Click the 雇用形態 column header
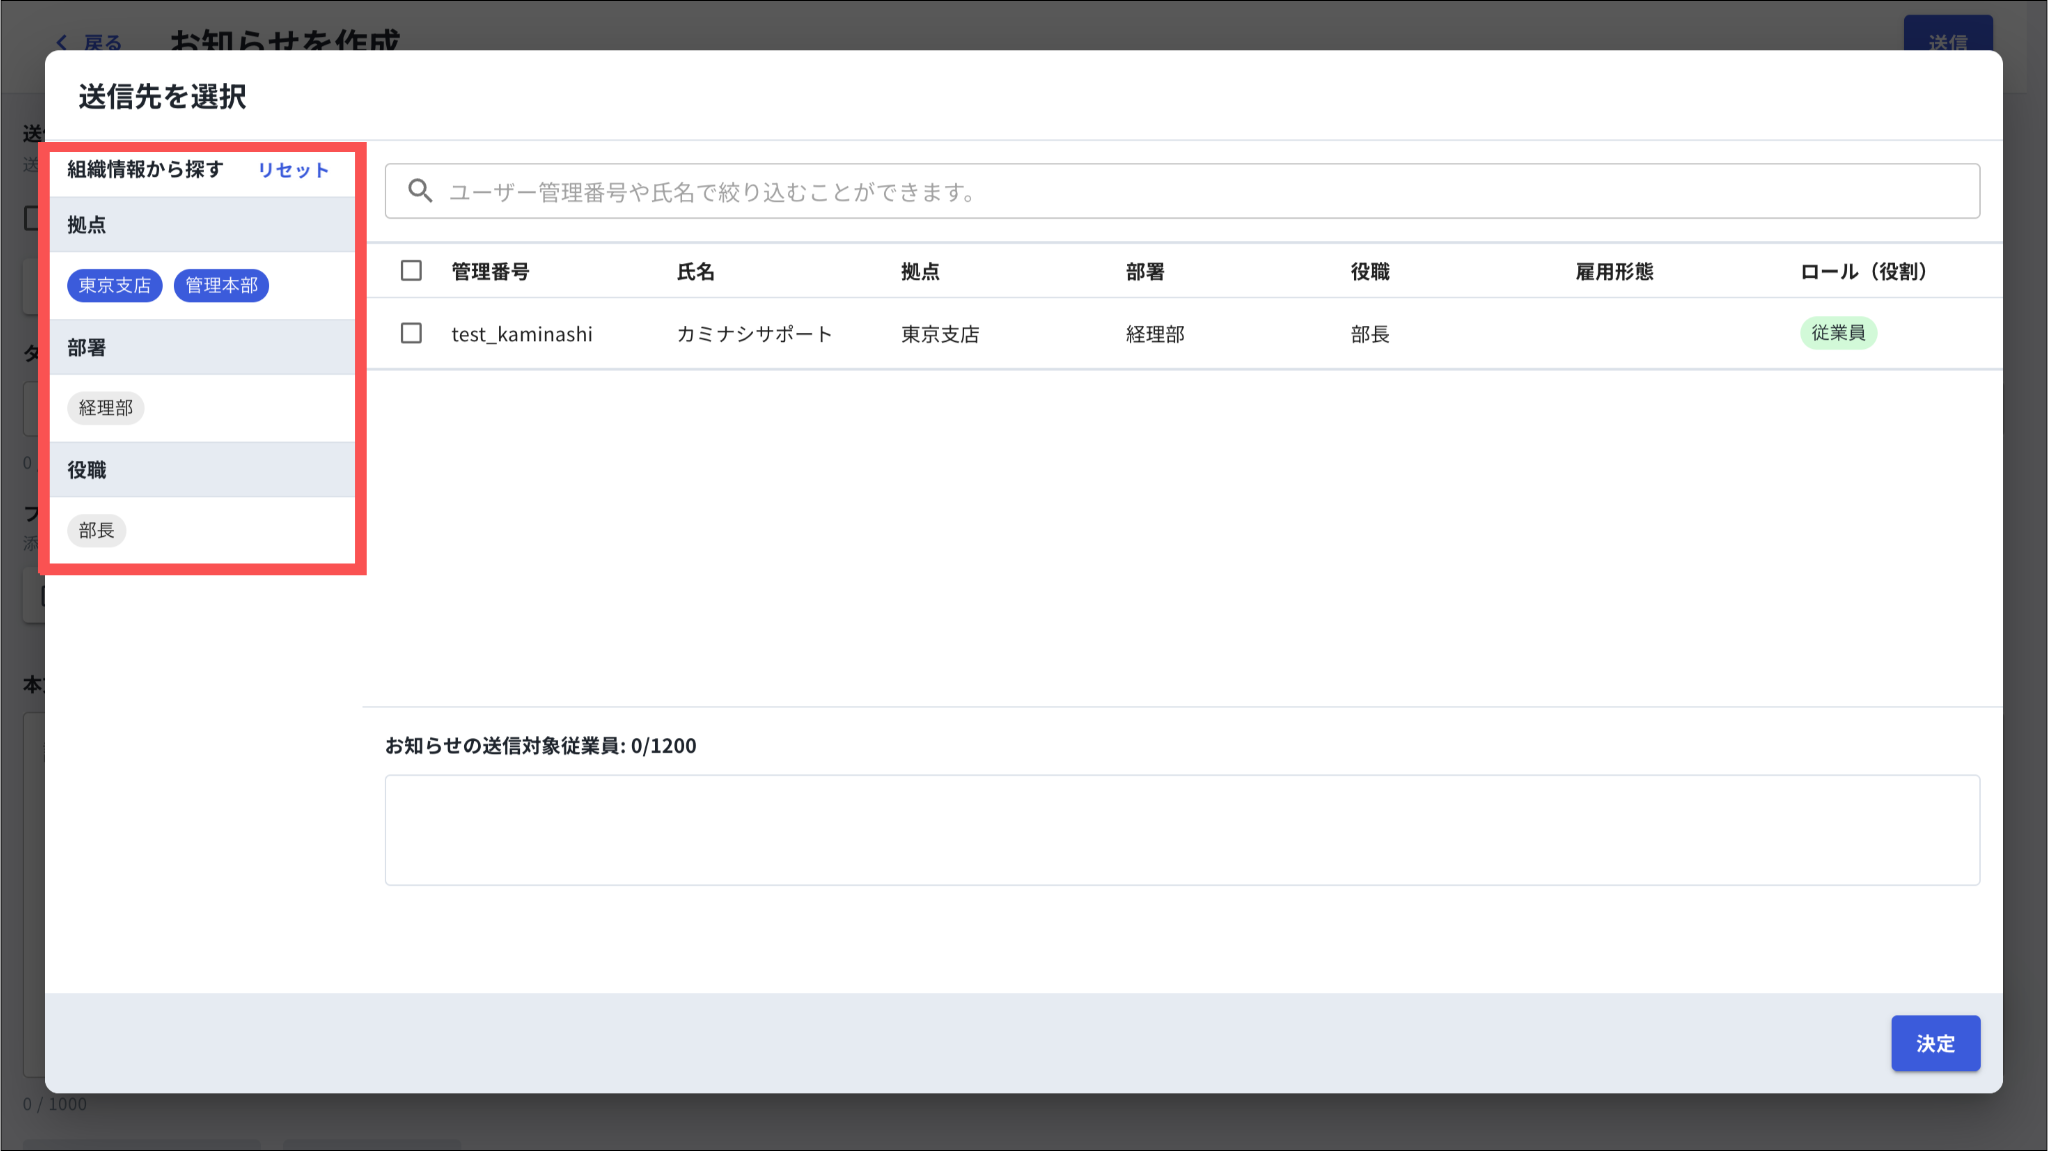This screenshot has width=2048, height=1151. coord(1614,272)
